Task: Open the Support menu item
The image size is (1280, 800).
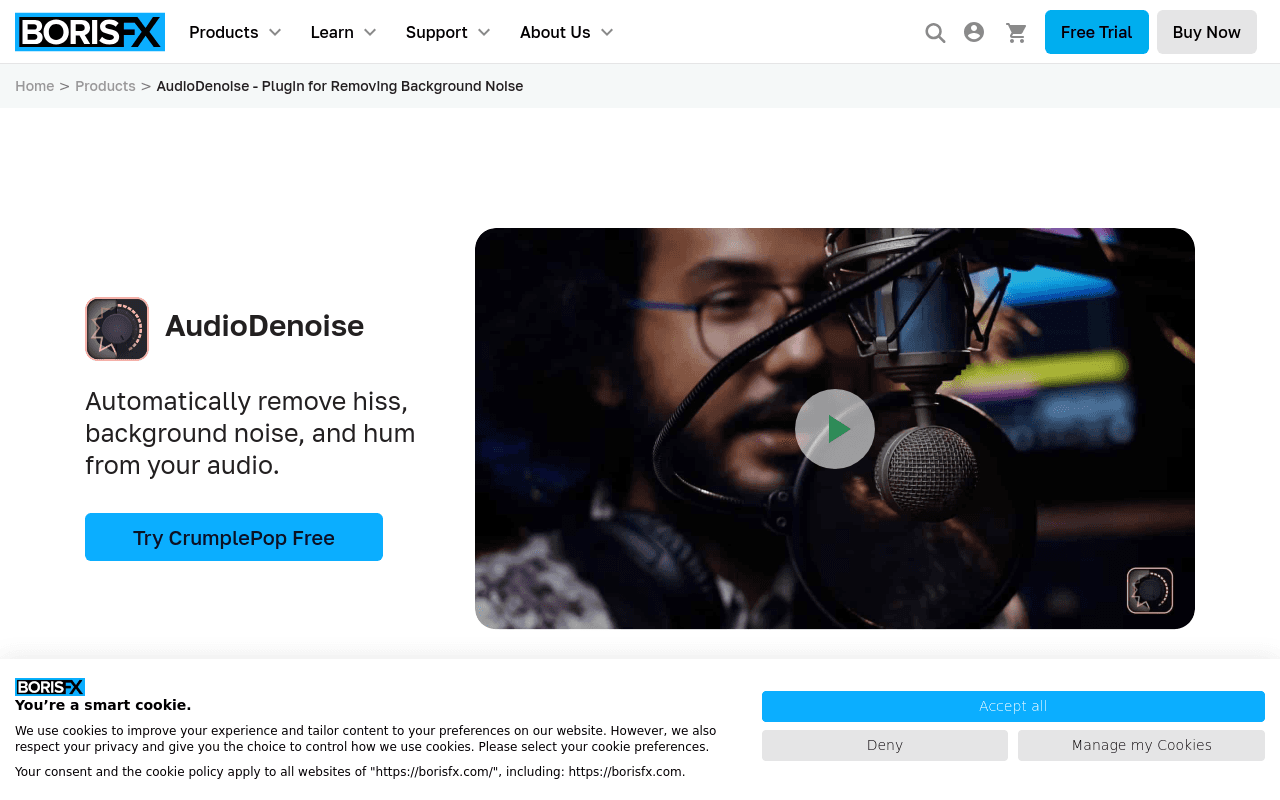Action: (437, 32)
